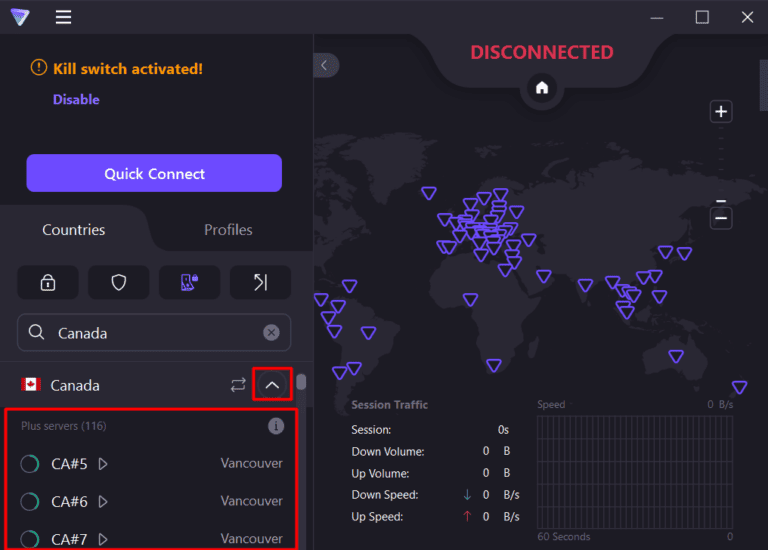Image resolution: width=768 pixels, height=550 pixels.
Task: Click the home button on the map
Action: pyautogui.click(x=542, y=88)
